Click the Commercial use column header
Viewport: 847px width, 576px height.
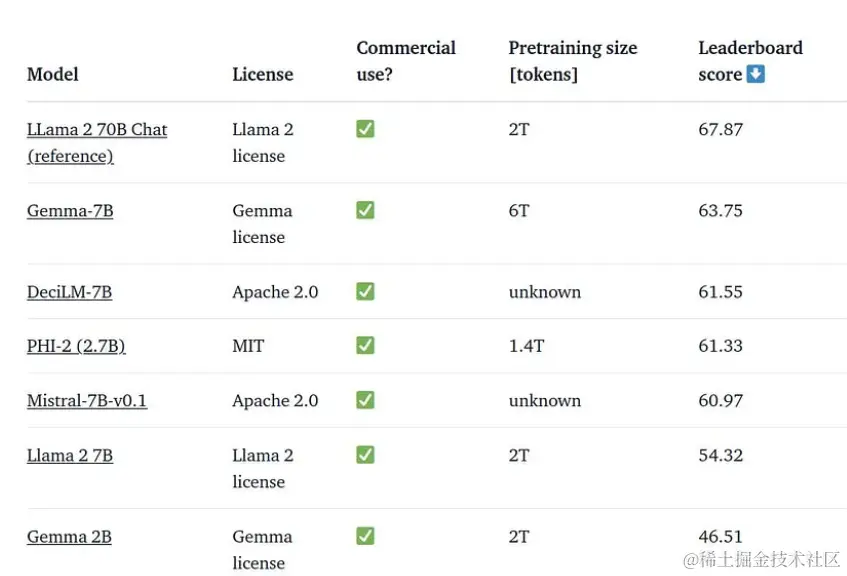click(405, 60)
